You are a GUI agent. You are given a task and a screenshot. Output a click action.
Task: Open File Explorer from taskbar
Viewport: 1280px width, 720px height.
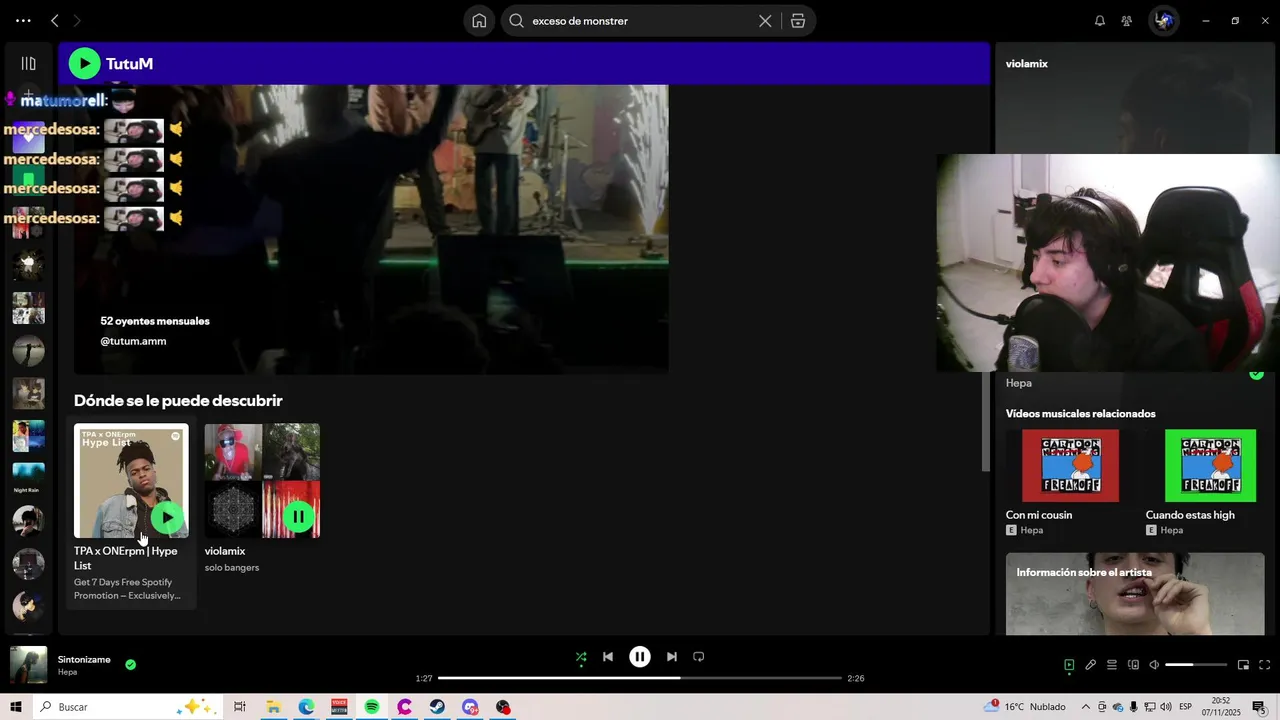tap(273, 707)
